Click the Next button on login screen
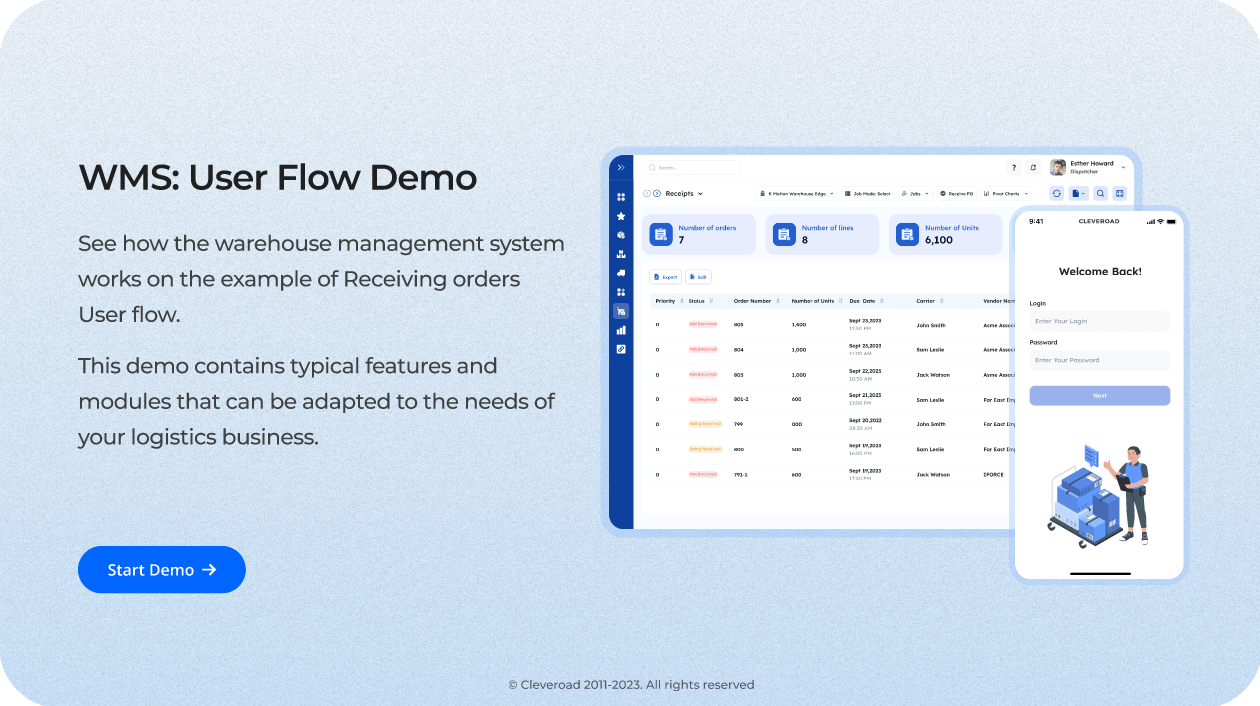The image size is (1260, 706). (1099, 396)
